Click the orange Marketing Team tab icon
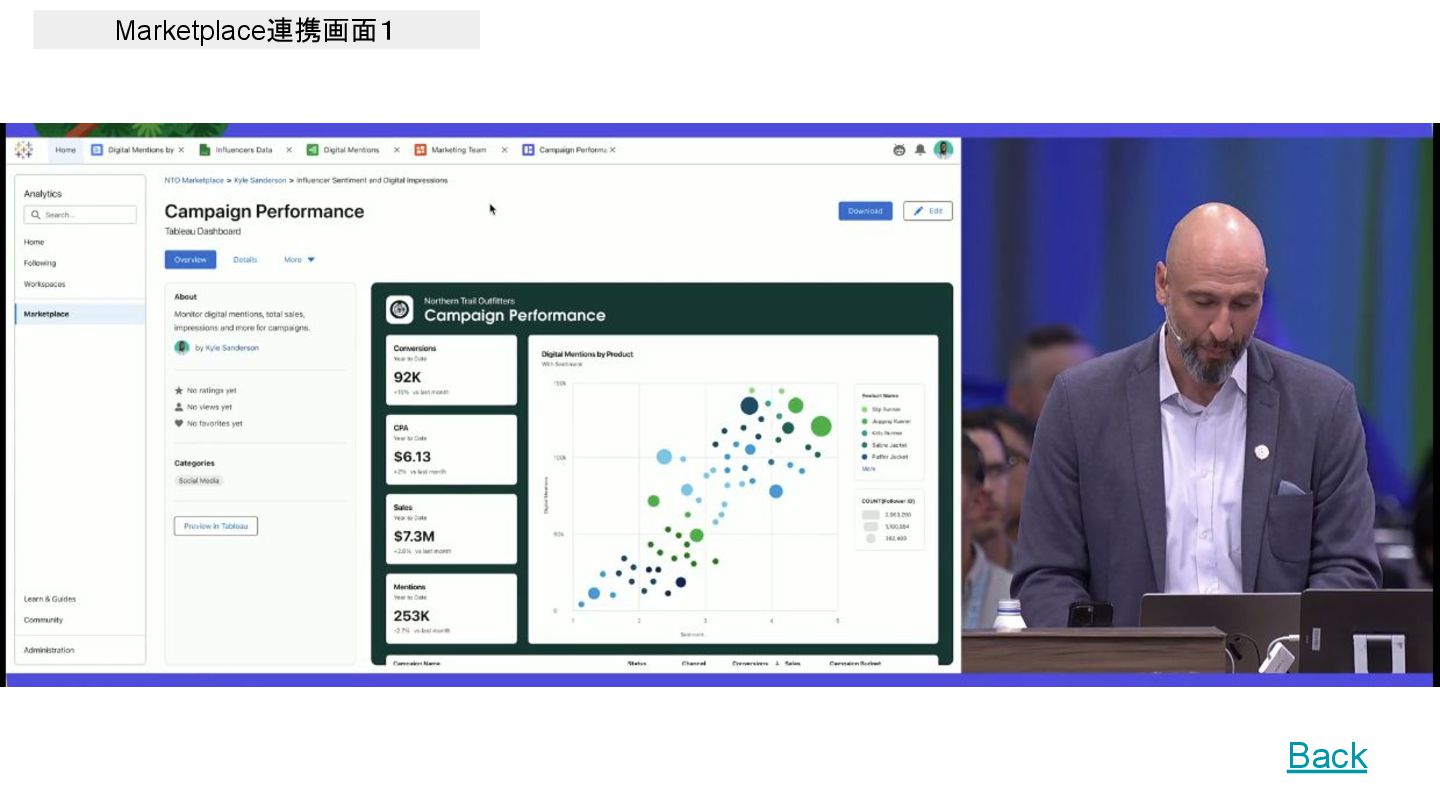 (x=421, y=150)
